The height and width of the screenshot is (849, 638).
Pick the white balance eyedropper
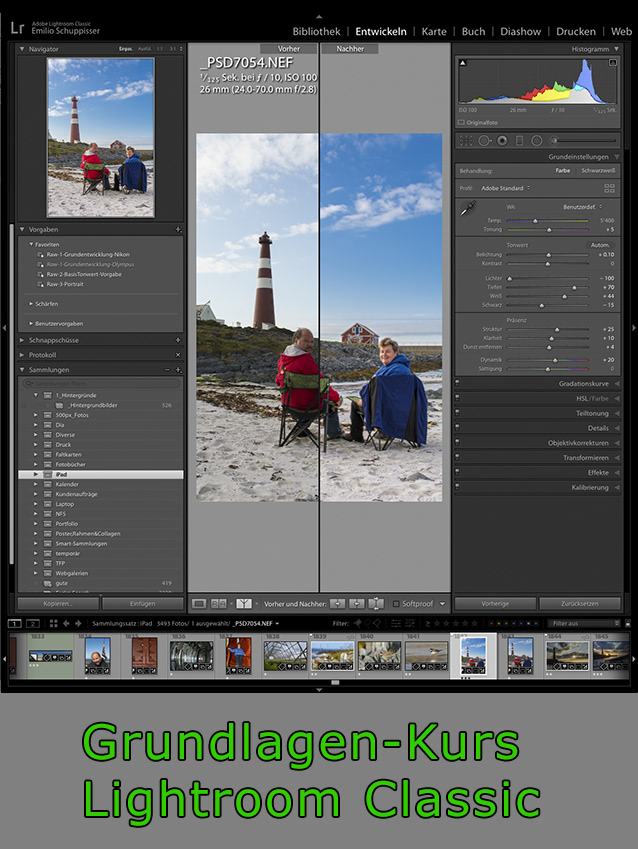tap(467, 208)
